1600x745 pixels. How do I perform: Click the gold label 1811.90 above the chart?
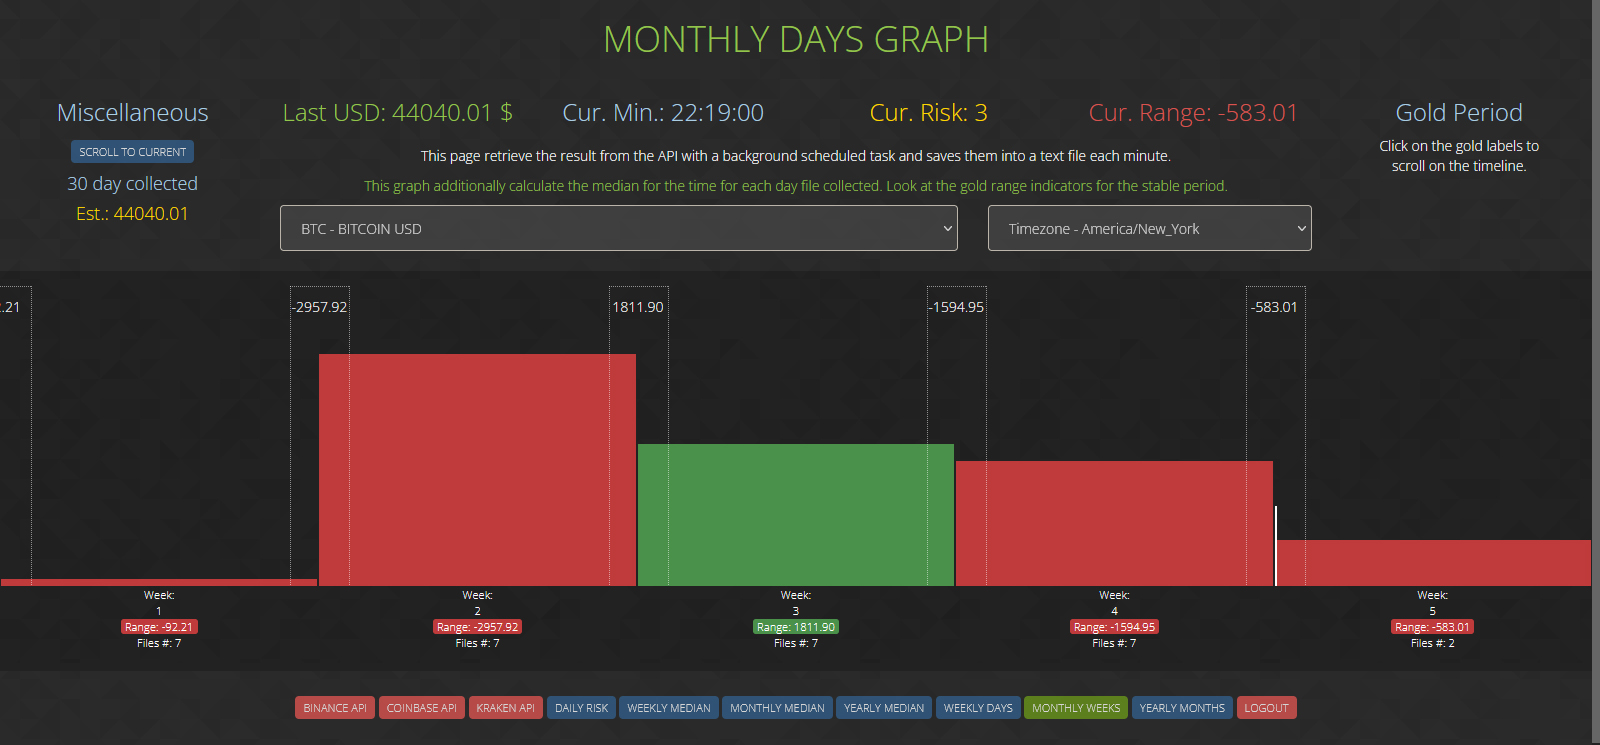point(638,307)
